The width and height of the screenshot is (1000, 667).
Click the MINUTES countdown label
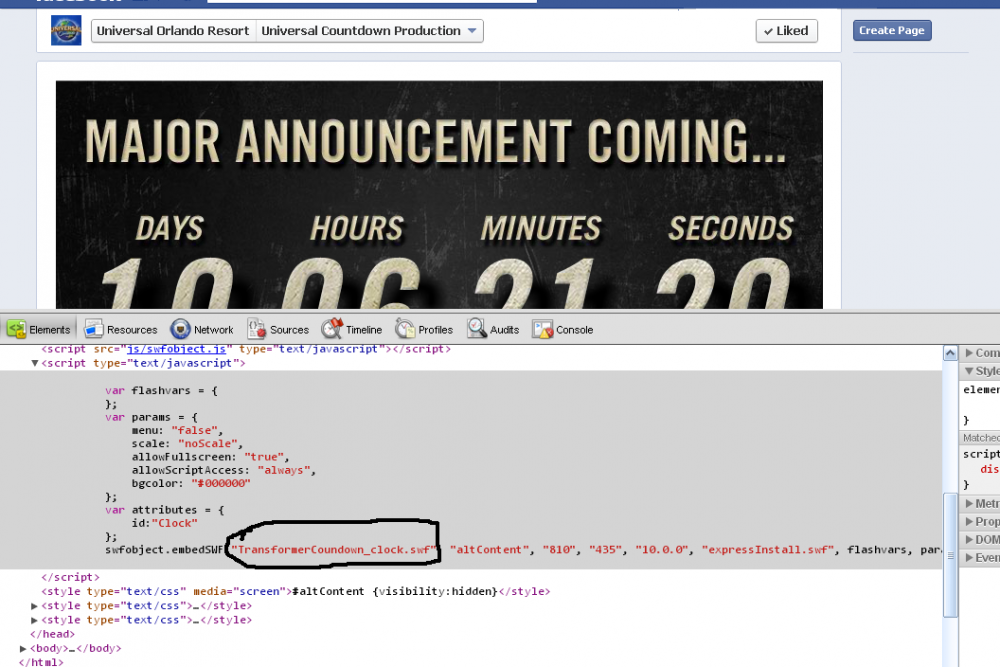pyautogui.click(x=541, y=228)
